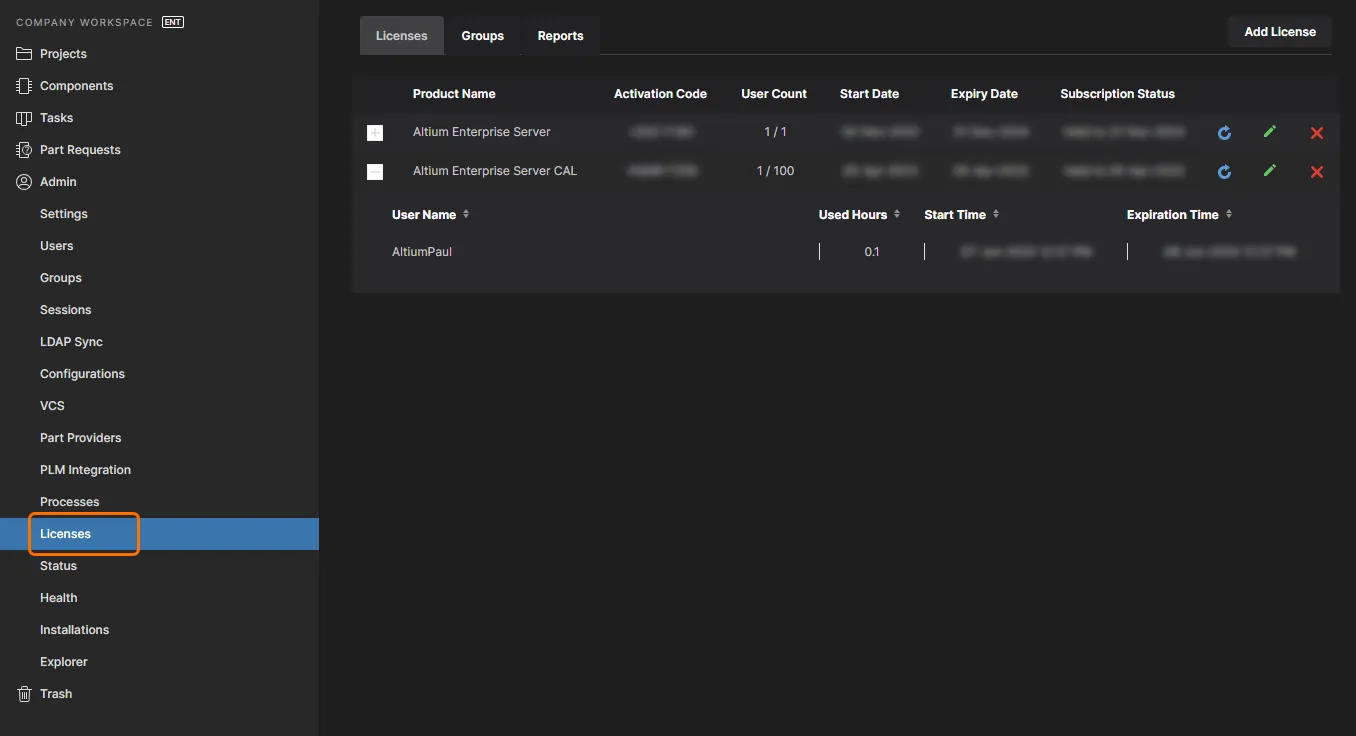Click the Subscription Status column header

click(x=1117, y=94)
